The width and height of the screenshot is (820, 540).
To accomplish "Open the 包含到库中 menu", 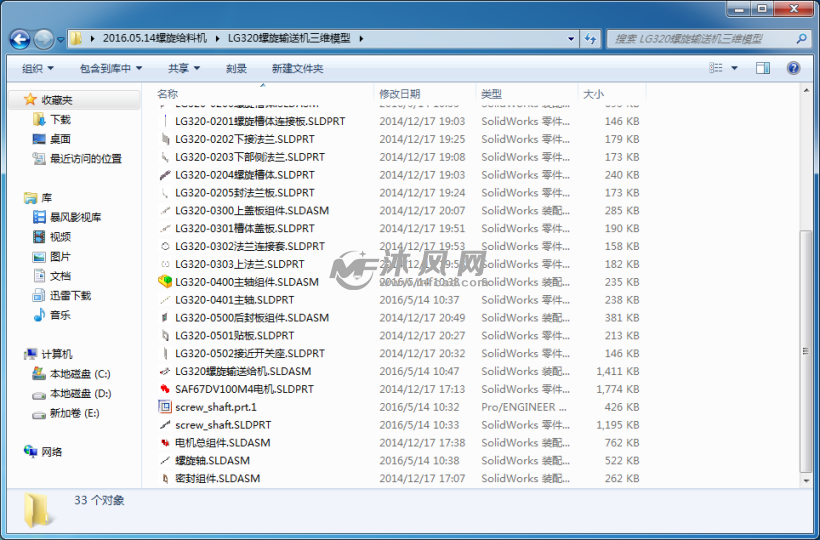I will [110, 68].
